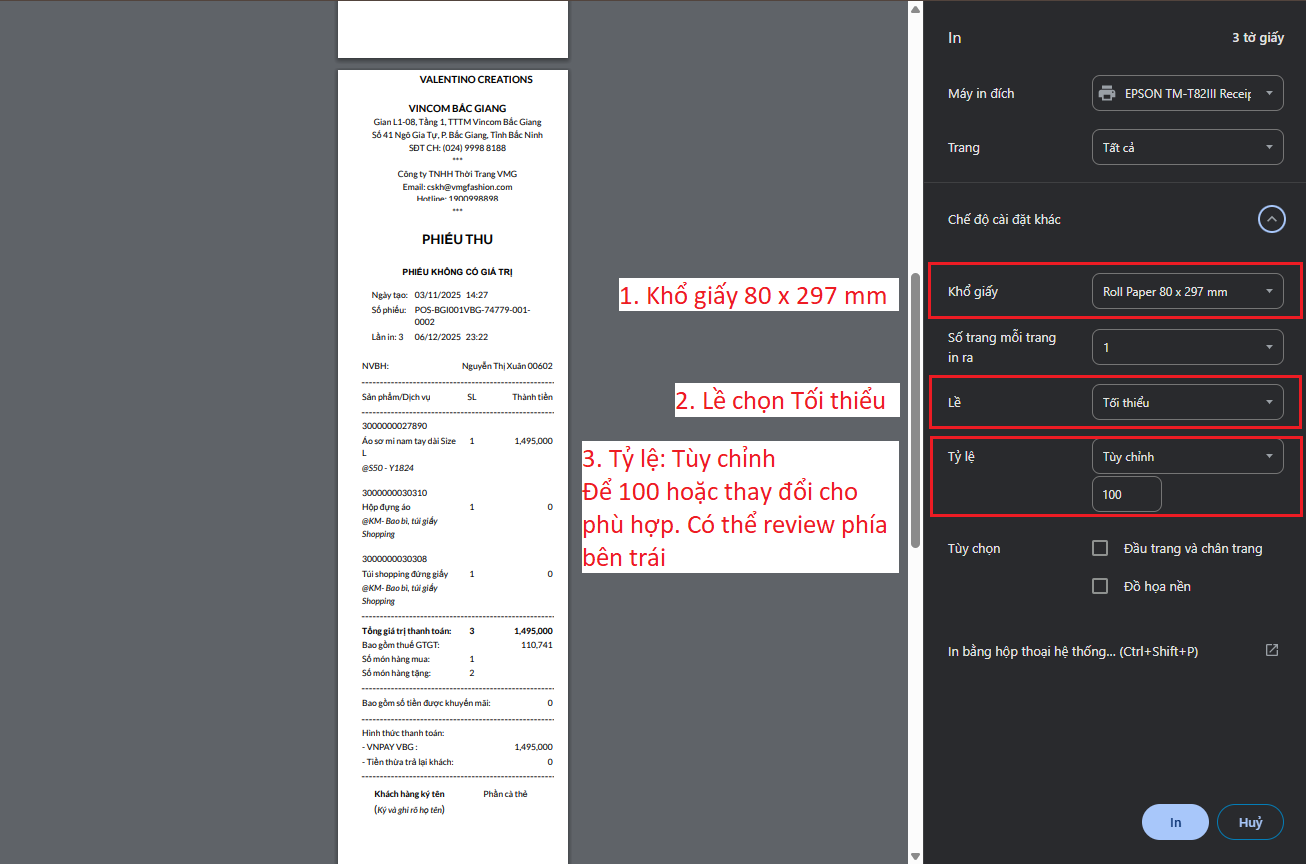The width and height of the screenshot is (1306, 864).
Task: Open 'Số trang mỗi trang in ra' dropdown
Action: click(x=1187, y=347)
